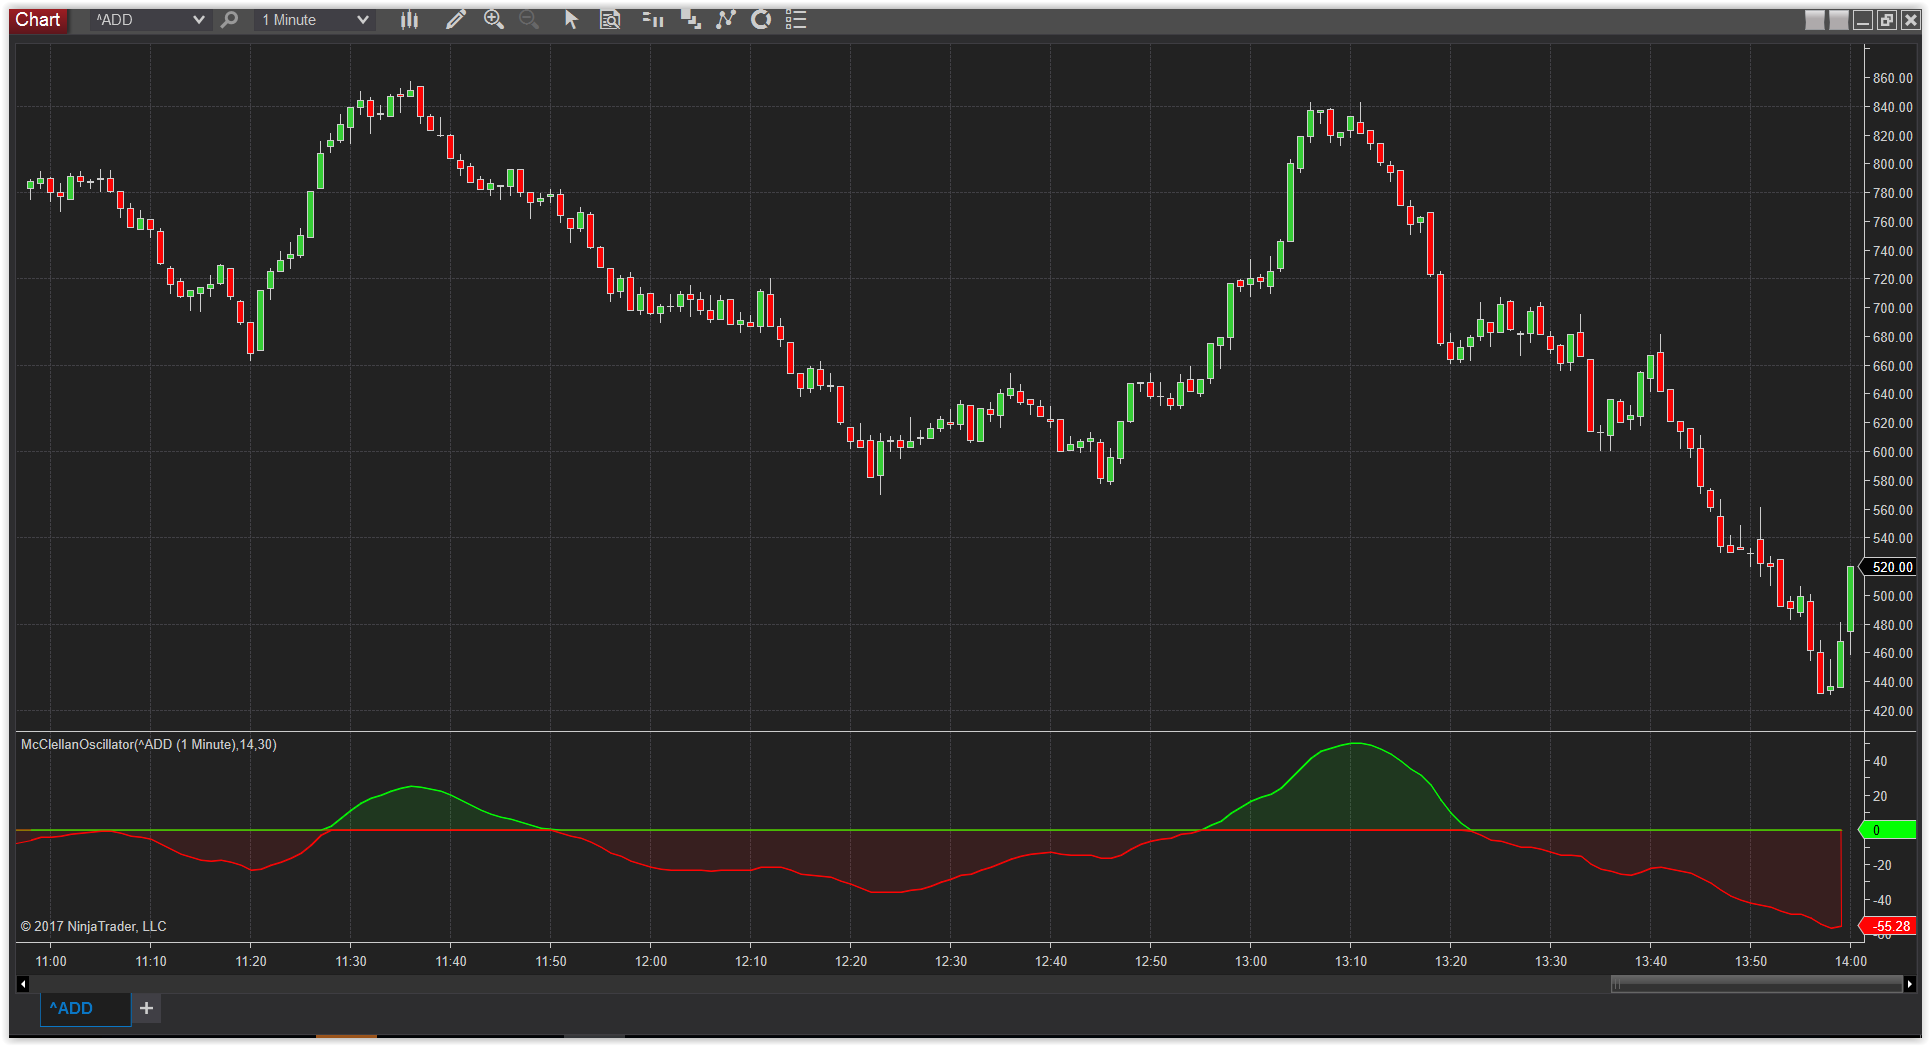Click the instrument search magnifier icon
The height and width of the screenshot is (1046, 1930).
pyautogui.click(x=230, y=20)
